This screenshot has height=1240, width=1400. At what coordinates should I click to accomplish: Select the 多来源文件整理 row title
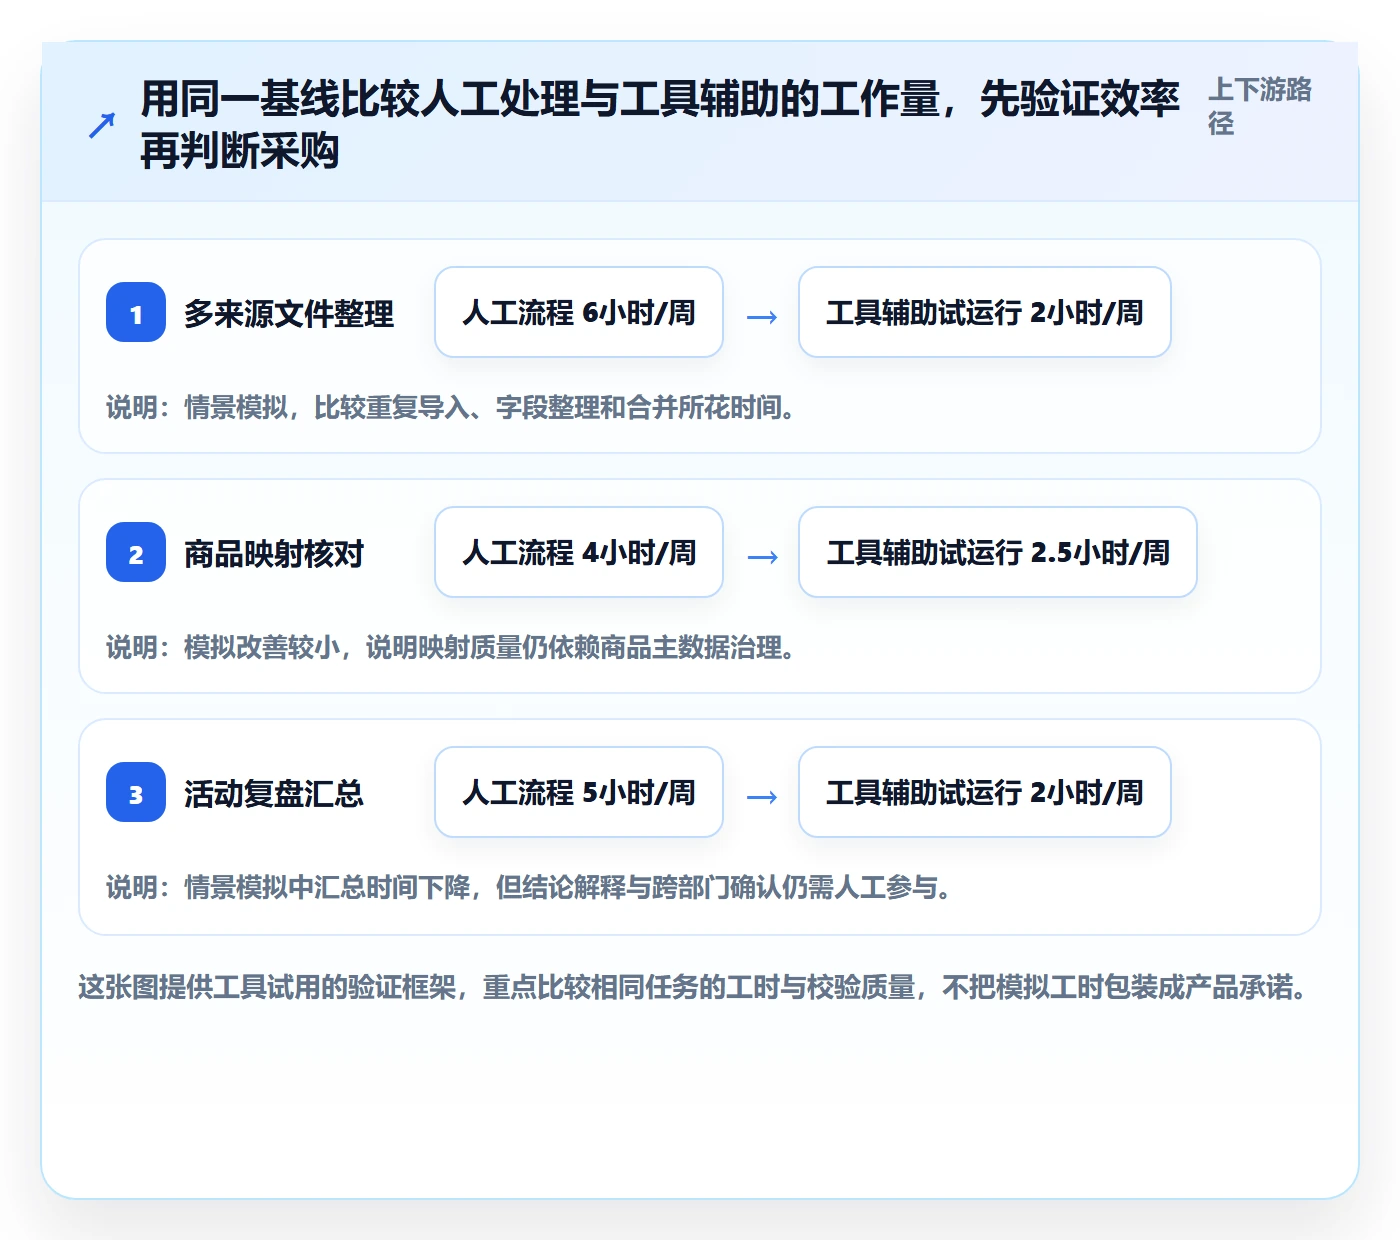(289, 313)
